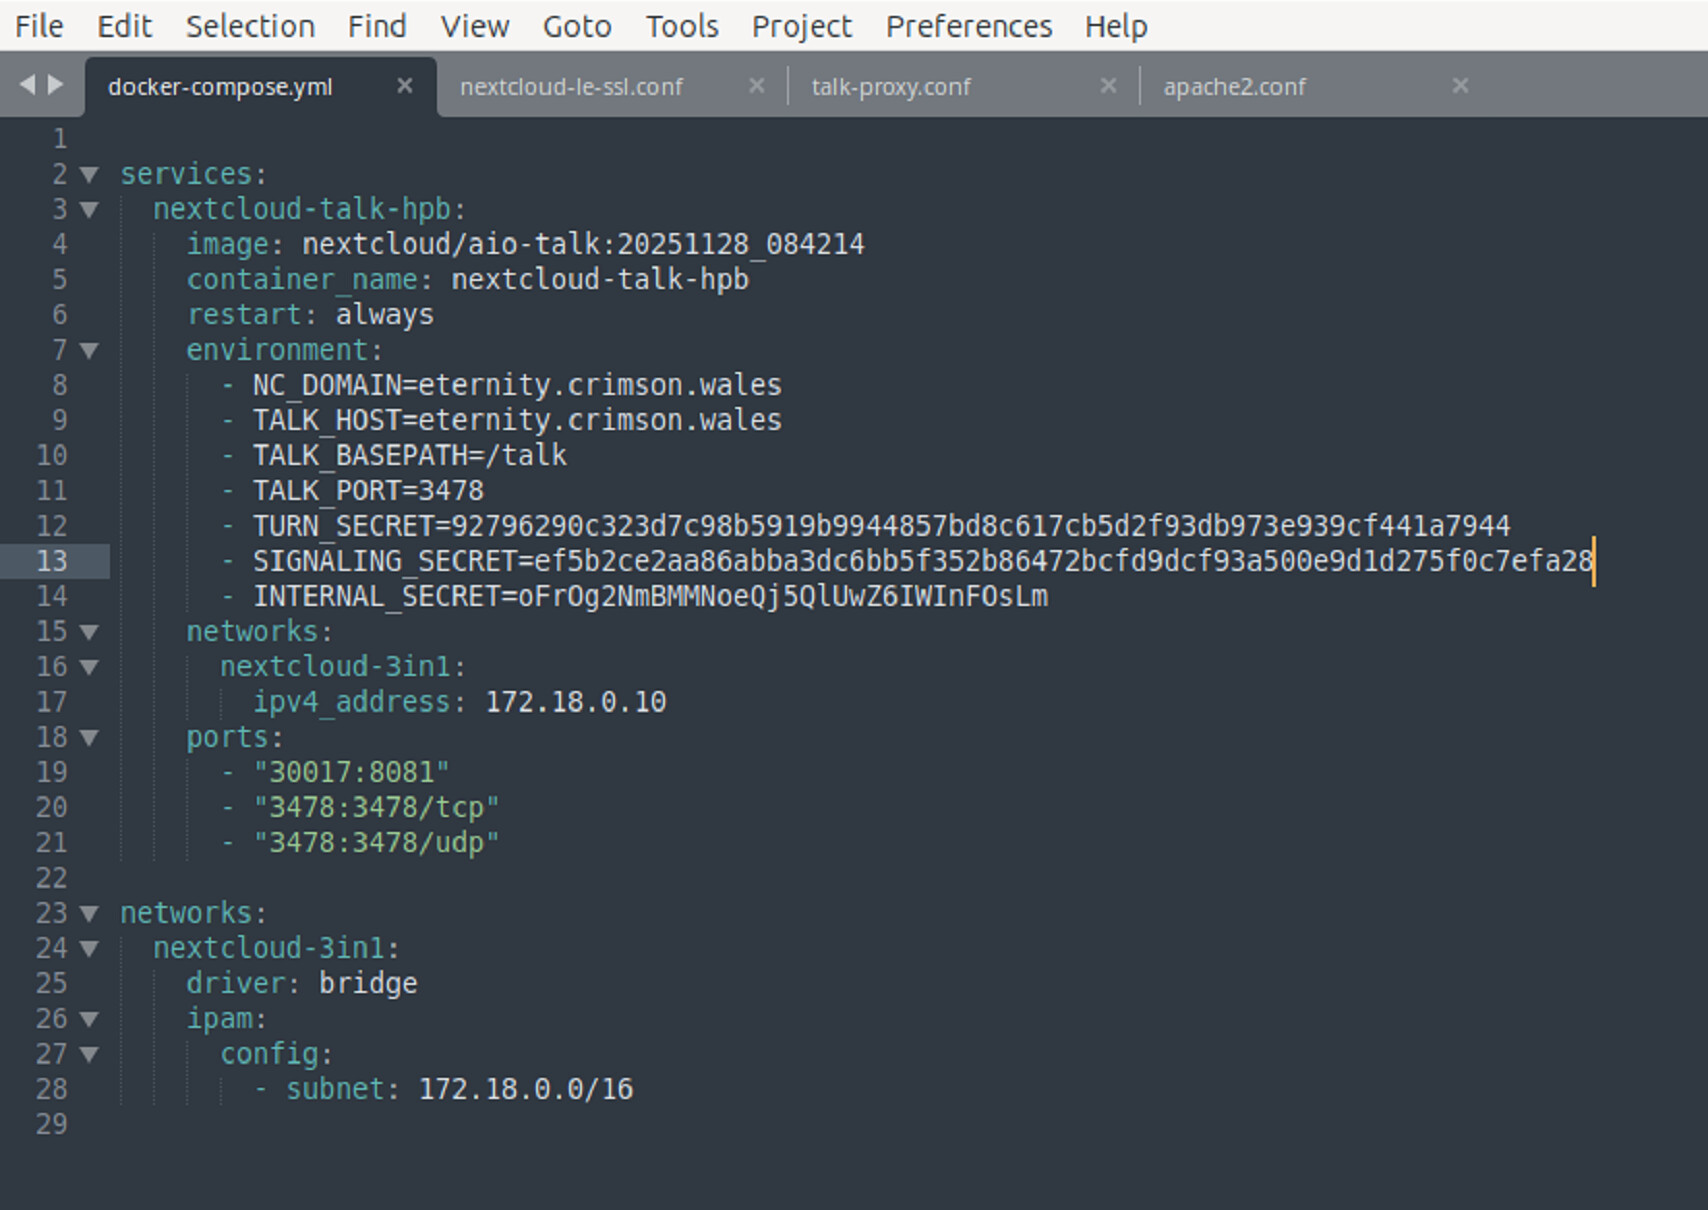The width and height of the screenshot is (1708, 1210).
Task: Open the Selection menu
Action: [x=250, y=26]
